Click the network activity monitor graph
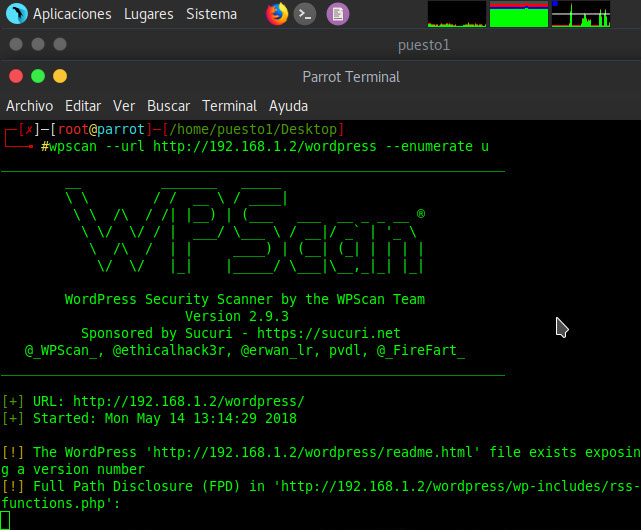 [x=580, y=14]
